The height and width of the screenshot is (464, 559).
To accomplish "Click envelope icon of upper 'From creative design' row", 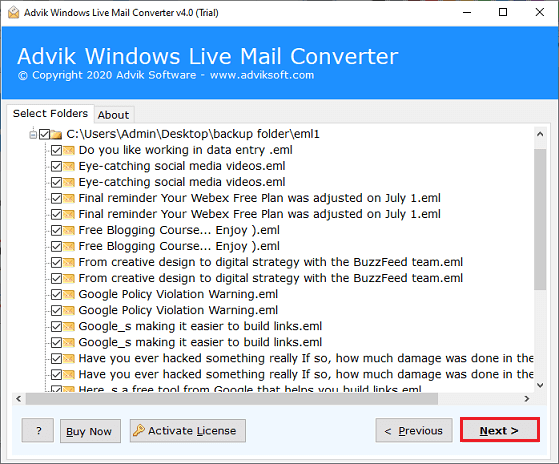I will 69,263.
